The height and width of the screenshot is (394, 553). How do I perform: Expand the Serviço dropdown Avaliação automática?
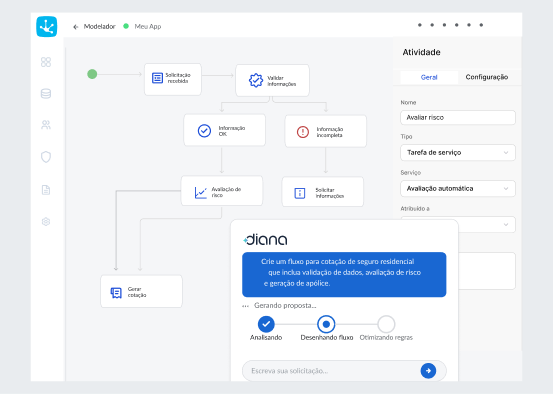[x=458, y=189]
